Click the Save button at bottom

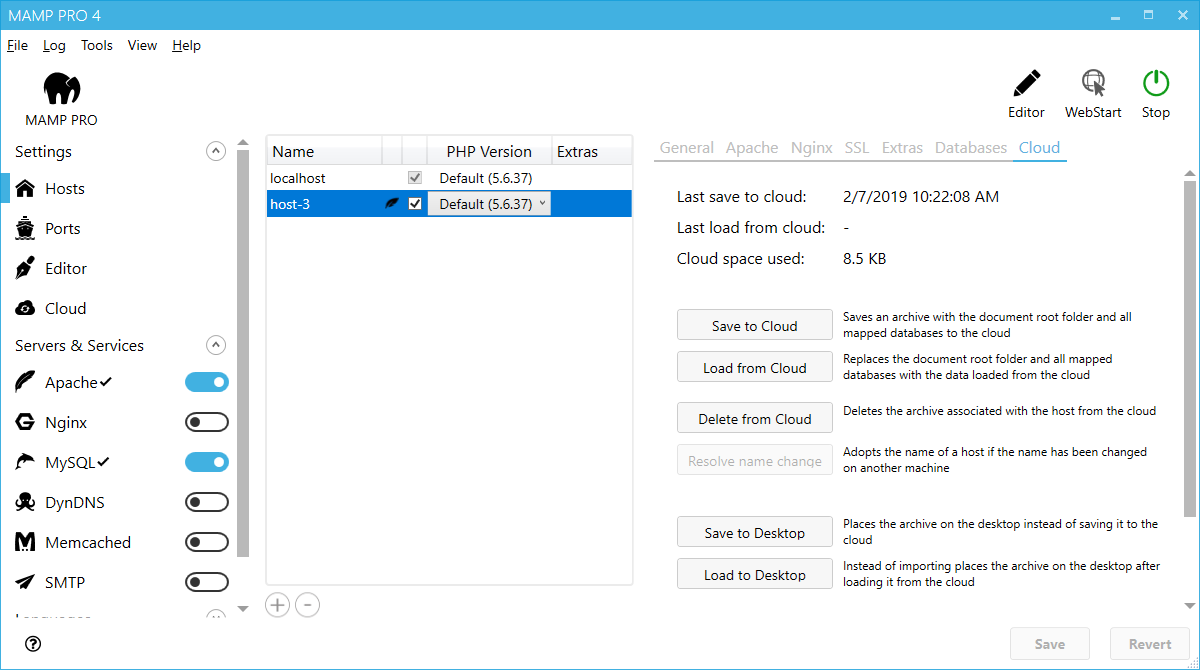coord(1049,644)
